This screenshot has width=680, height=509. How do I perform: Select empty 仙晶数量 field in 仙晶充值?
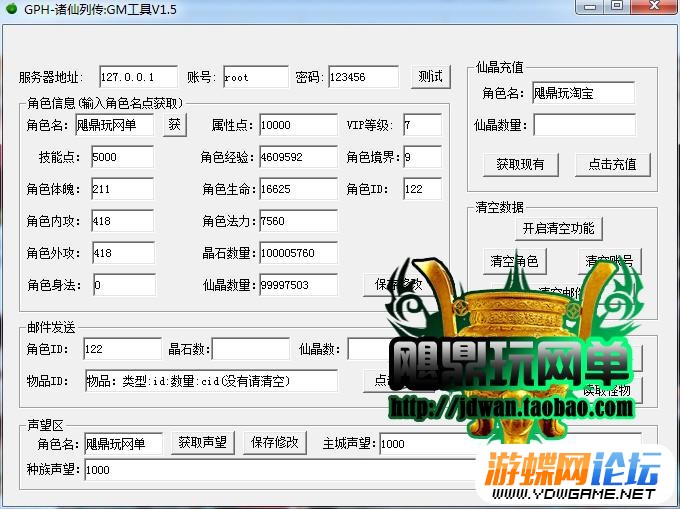[584, 125]
